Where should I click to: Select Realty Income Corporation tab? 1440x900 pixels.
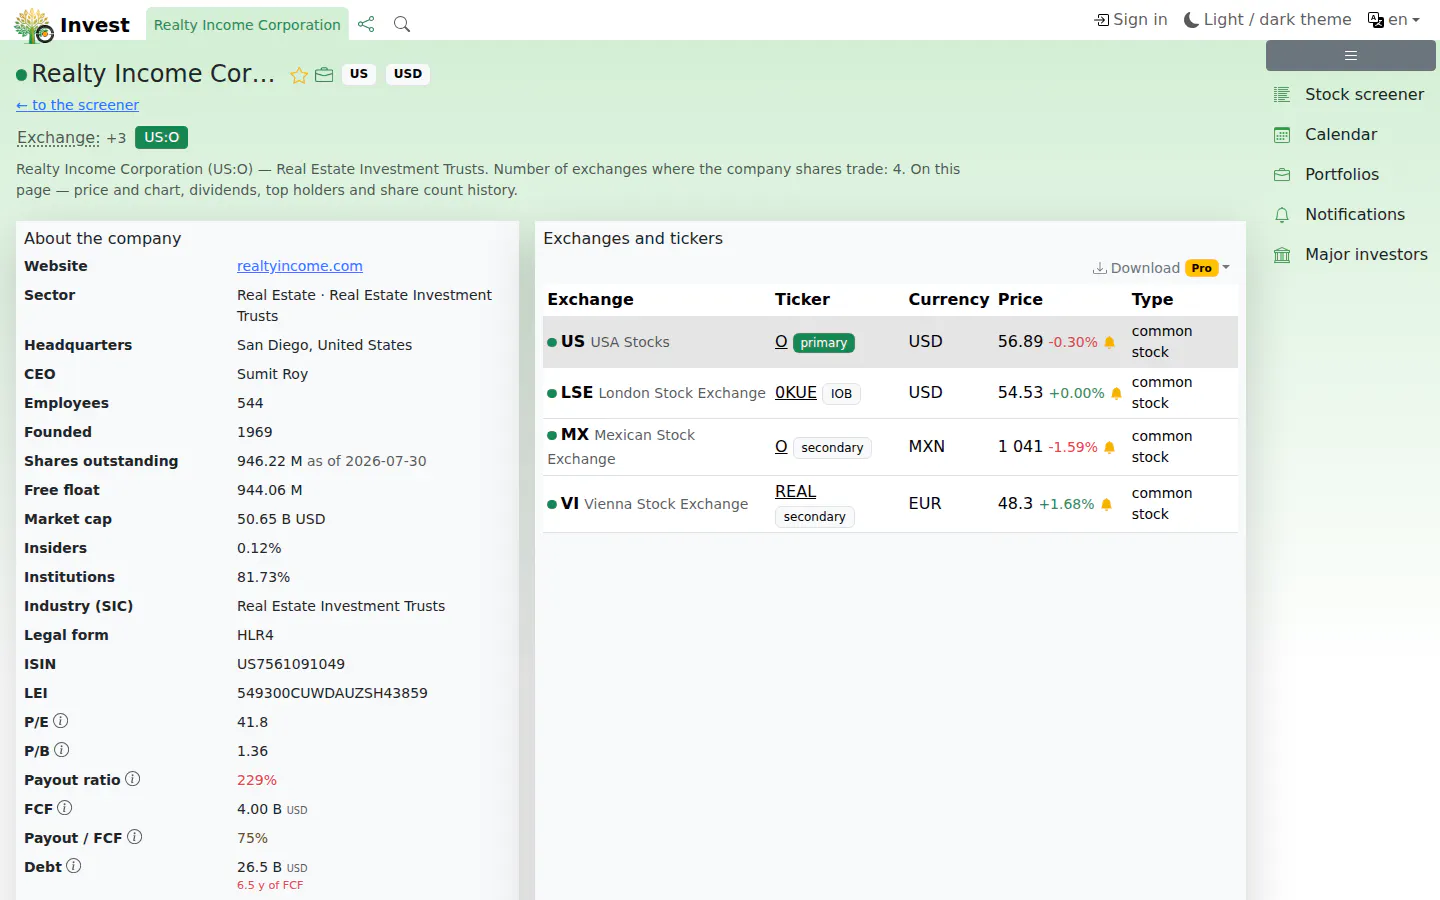247,25
